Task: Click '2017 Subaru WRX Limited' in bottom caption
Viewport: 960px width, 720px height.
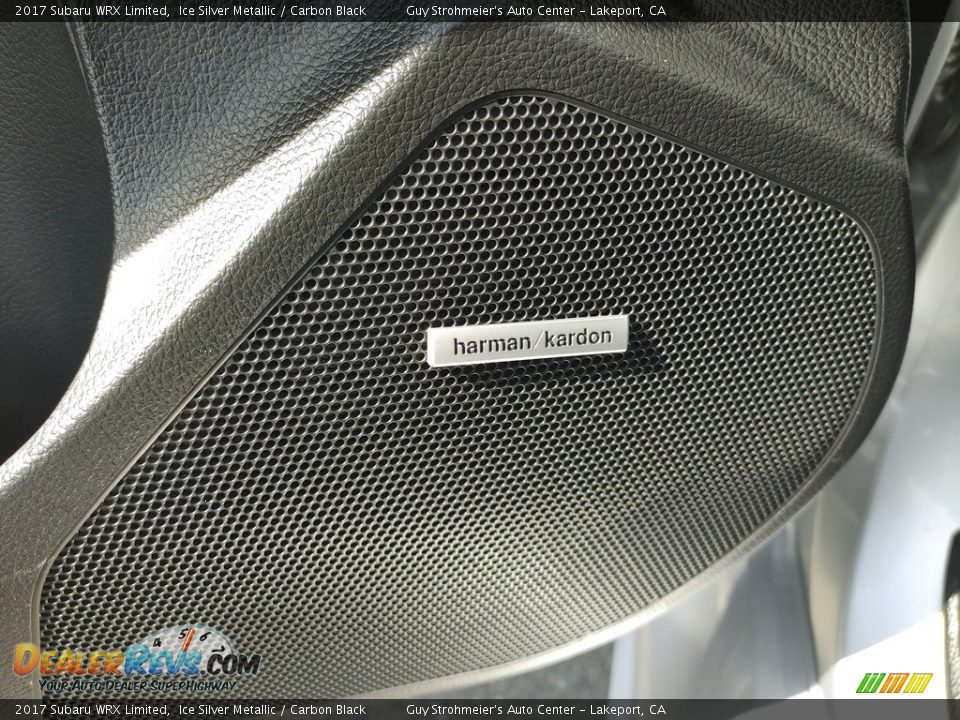Action: [92, 710]
